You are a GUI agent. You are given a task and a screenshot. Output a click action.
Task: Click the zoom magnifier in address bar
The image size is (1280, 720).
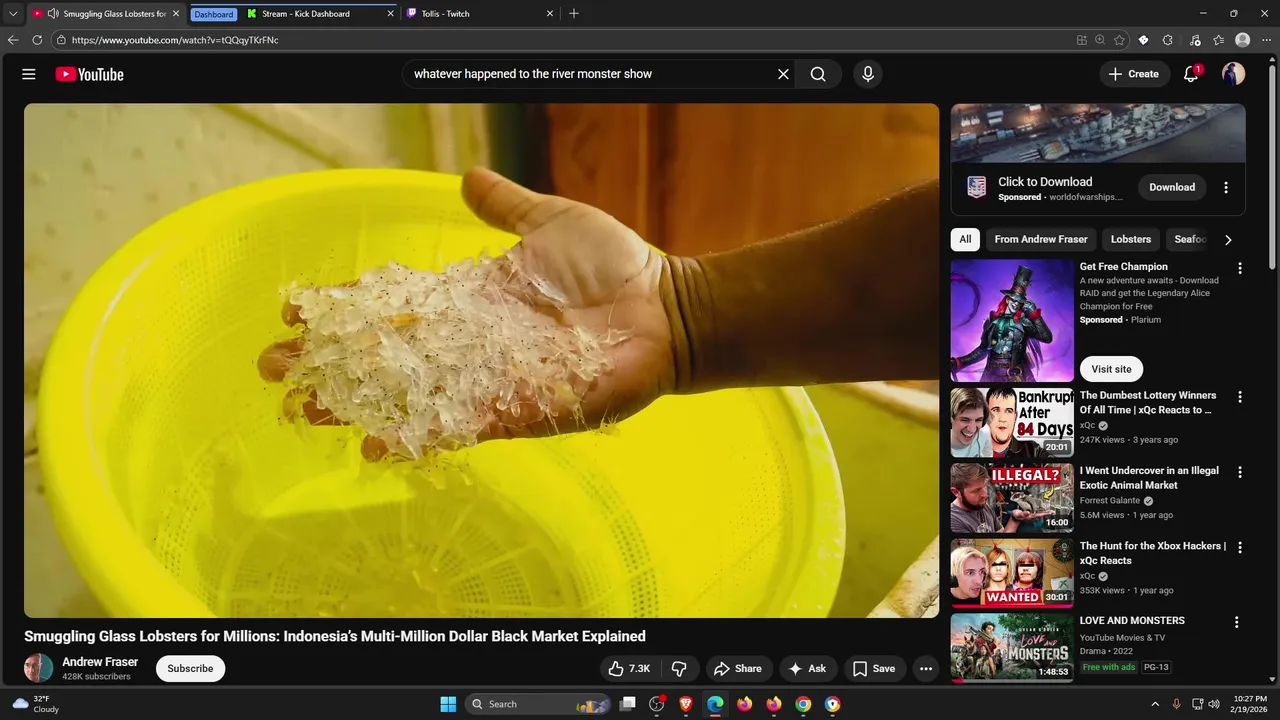coord(1100,40)
